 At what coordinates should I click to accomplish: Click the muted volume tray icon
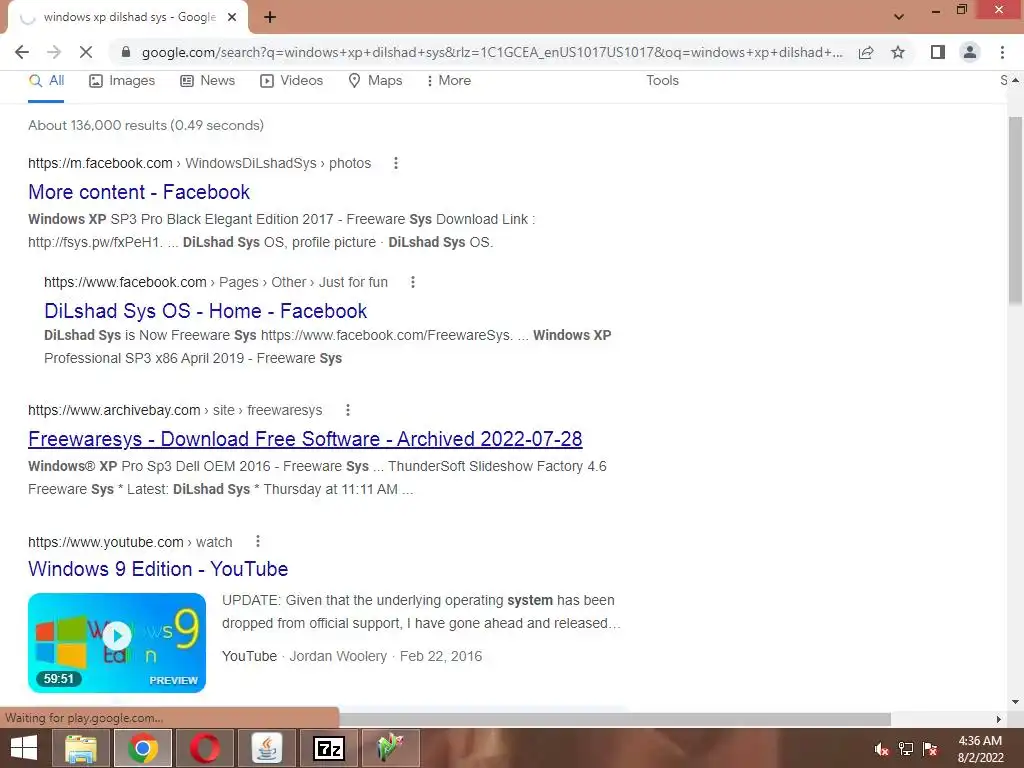[881, 749]
